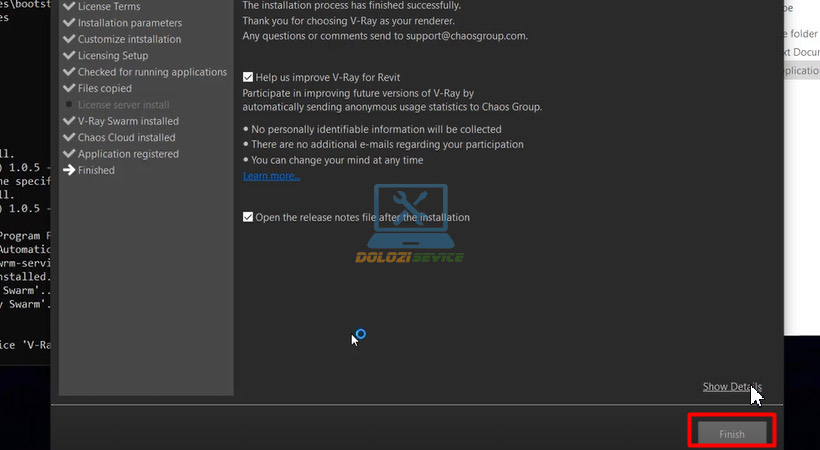820x450 pixels.
Task: Click the bullet beside License server install
Action: [x=69, y=105]
